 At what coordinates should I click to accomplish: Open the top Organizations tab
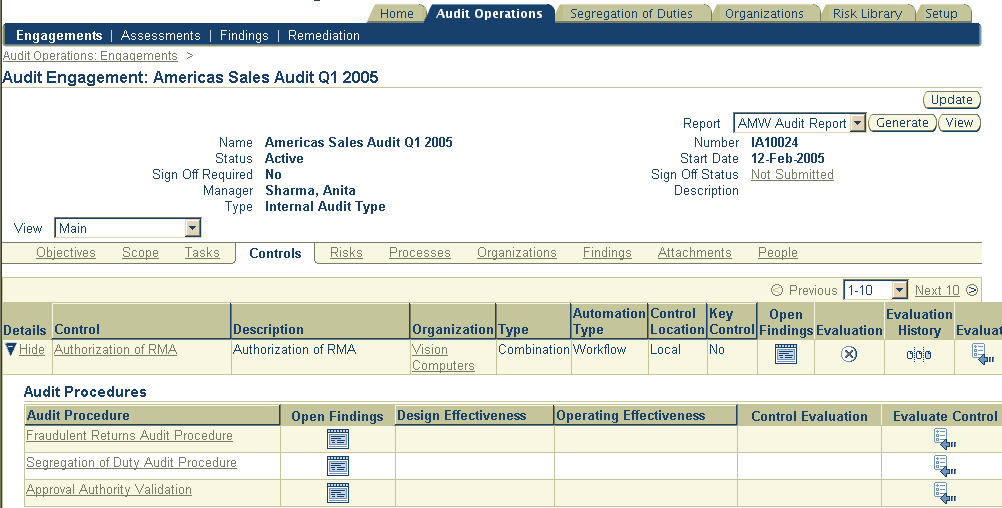(x=764, y=13)
